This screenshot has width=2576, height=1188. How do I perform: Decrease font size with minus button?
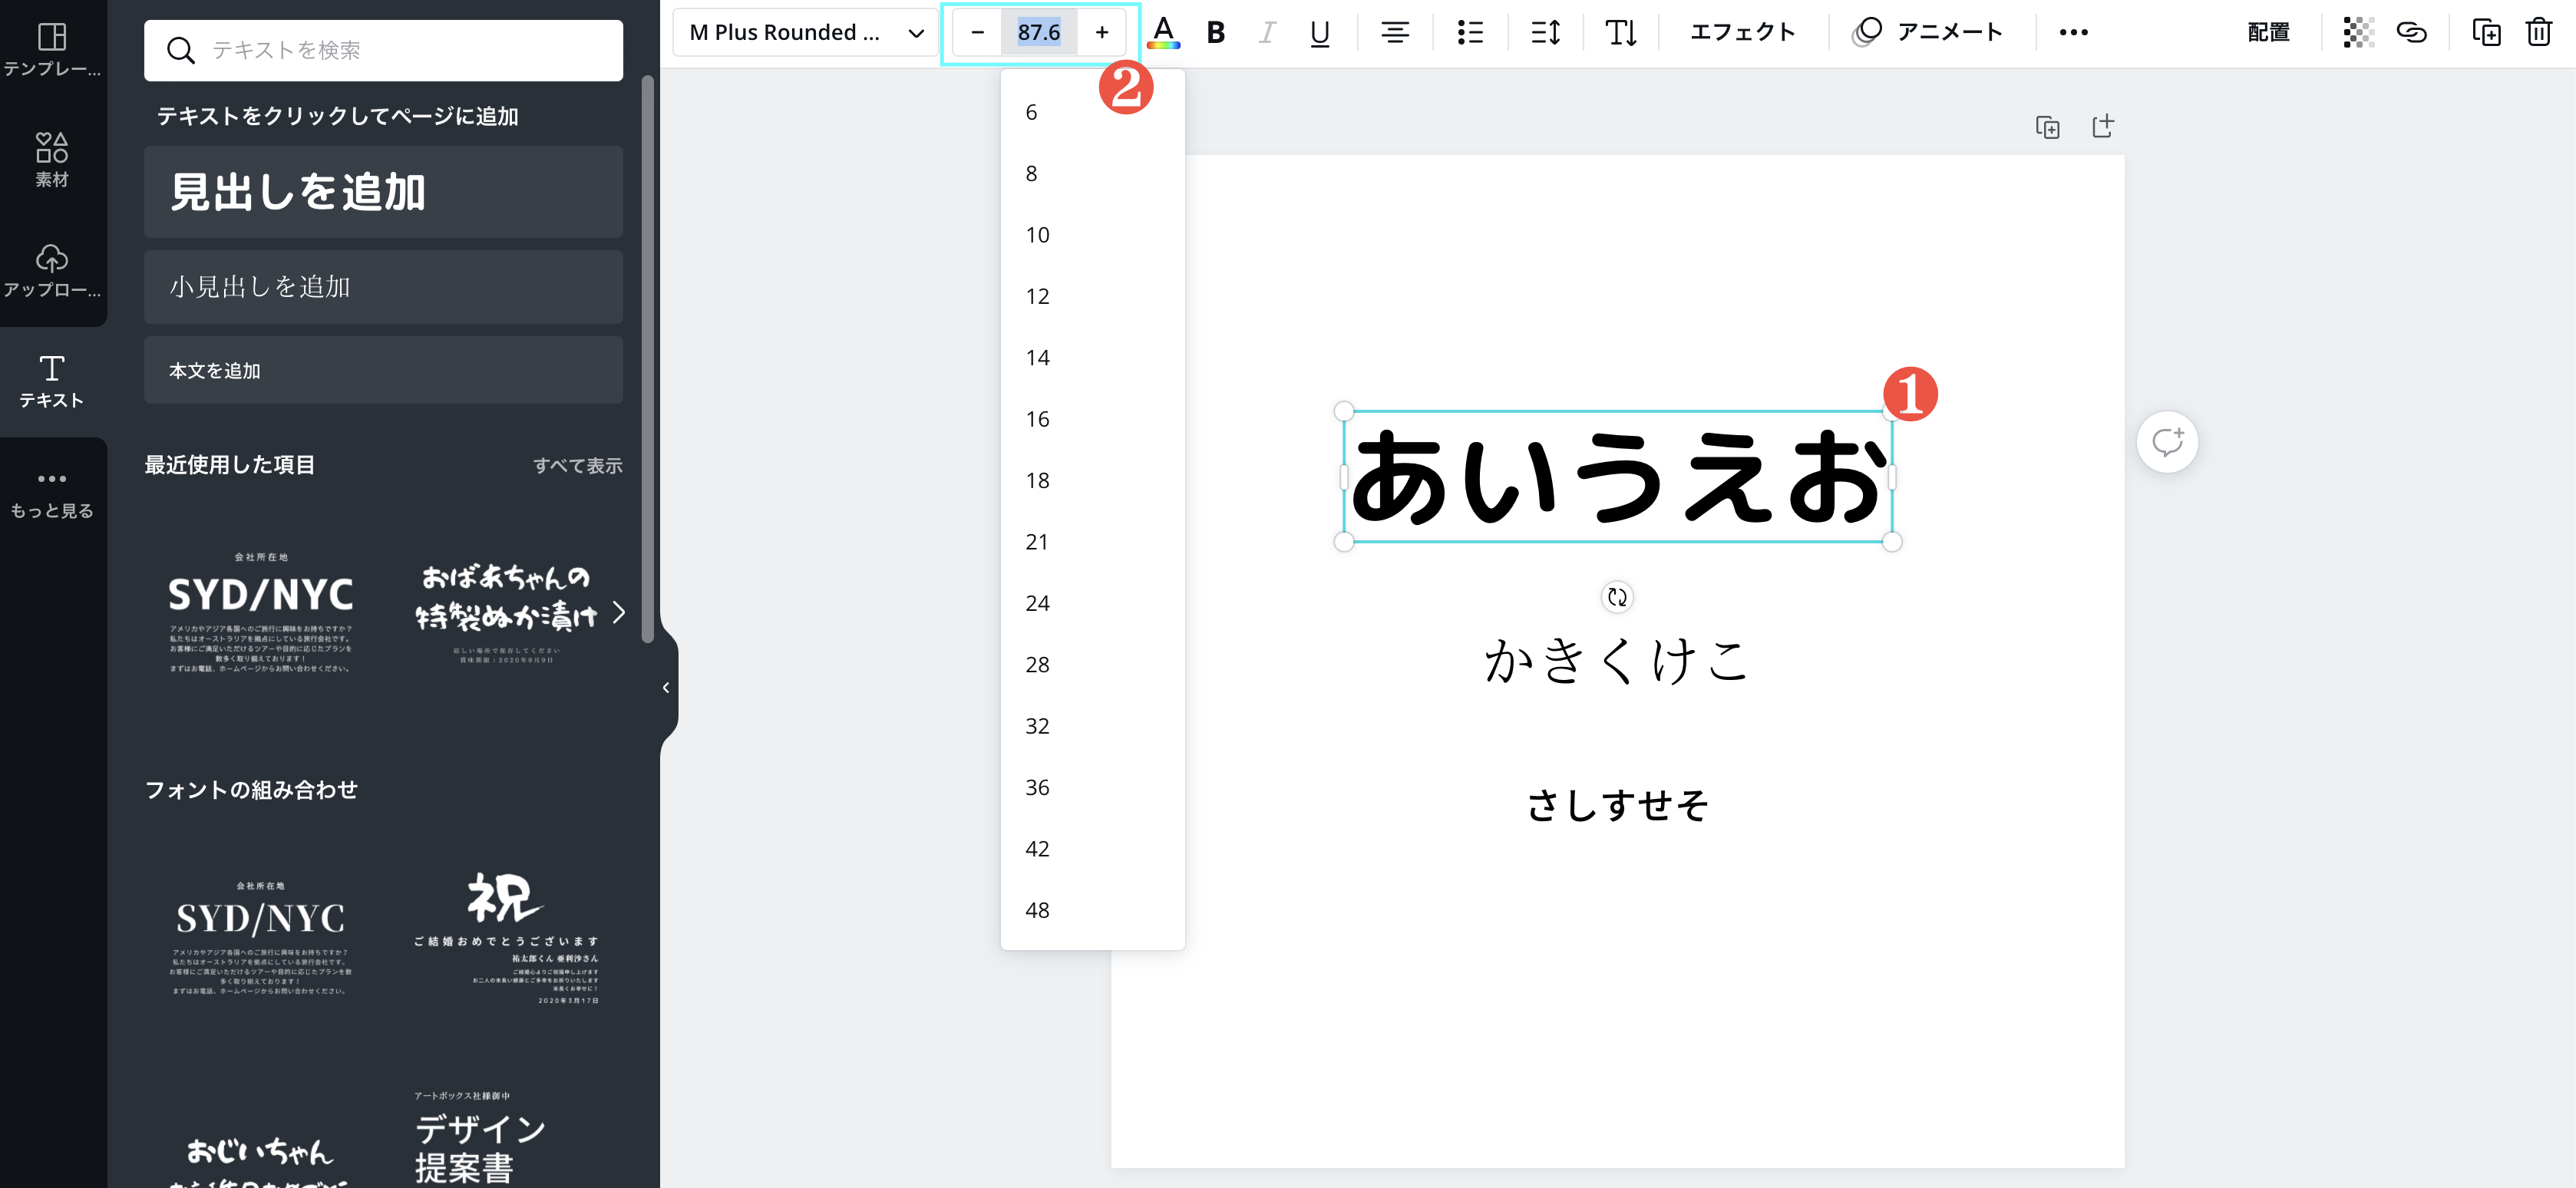point(977,32)
